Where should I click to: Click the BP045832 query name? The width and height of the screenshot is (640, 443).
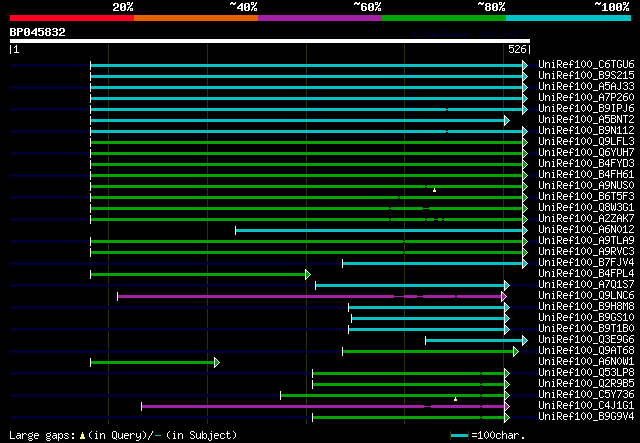[x=38, y=32]
